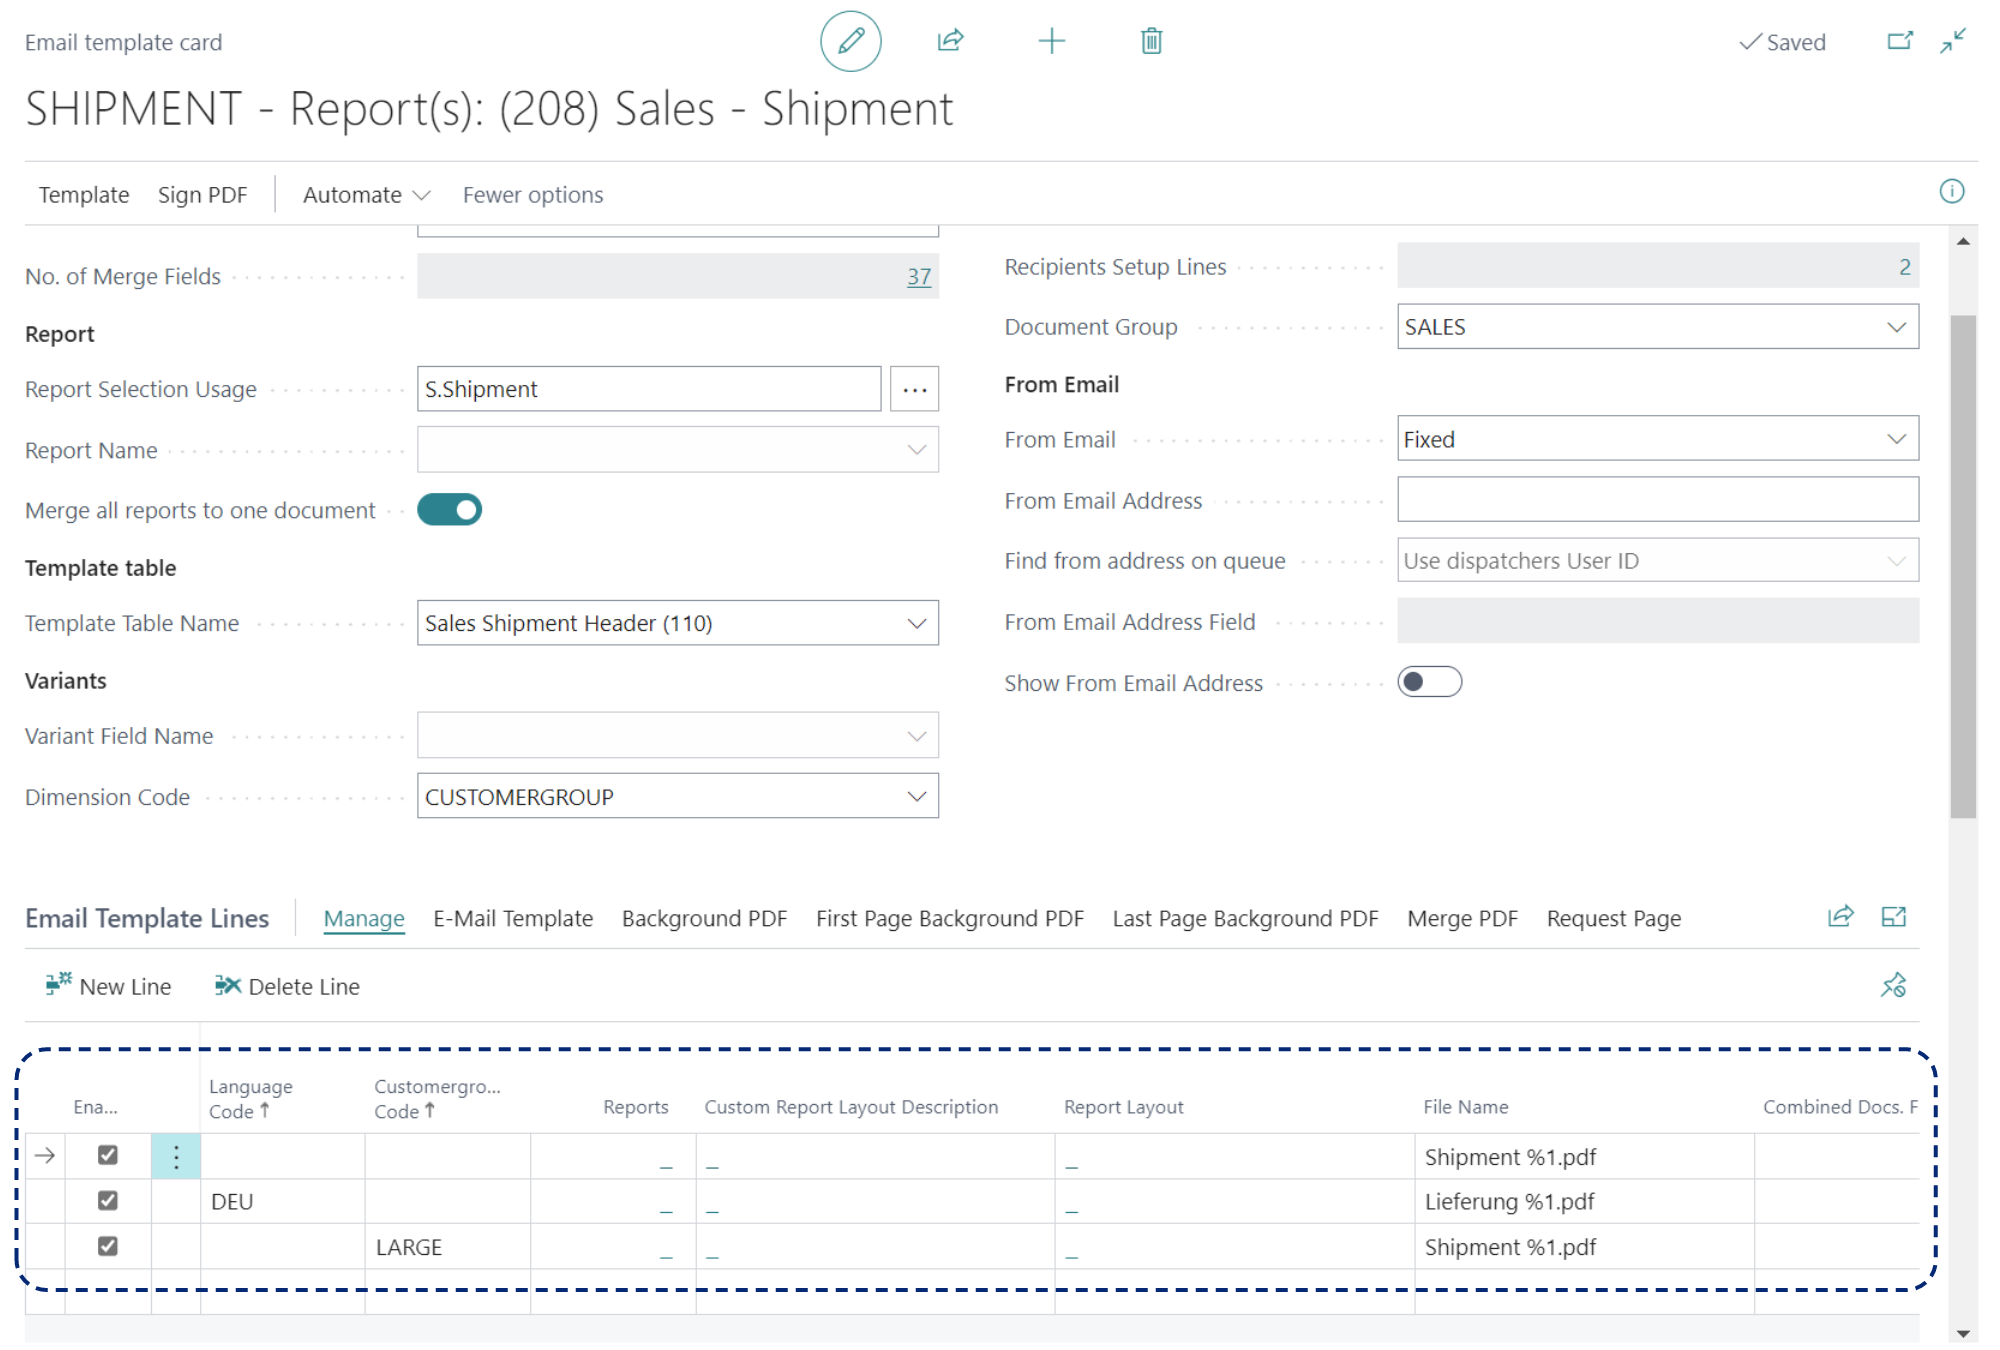Click the personalize pin icon in lines
Image resolution: width=2000 pixels, height=1350 pixels.
[1893, 985]
